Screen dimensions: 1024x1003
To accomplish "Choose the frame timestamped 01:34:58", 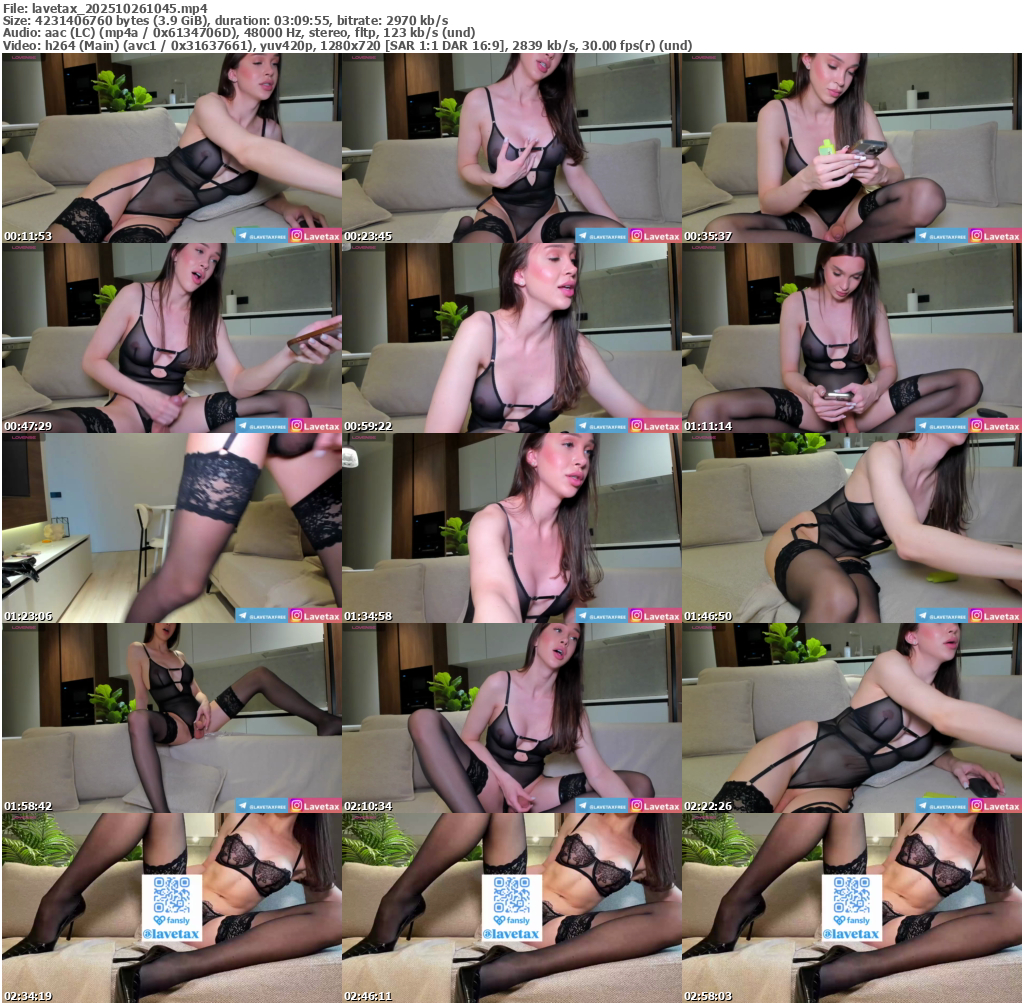I will pos(512,528).
